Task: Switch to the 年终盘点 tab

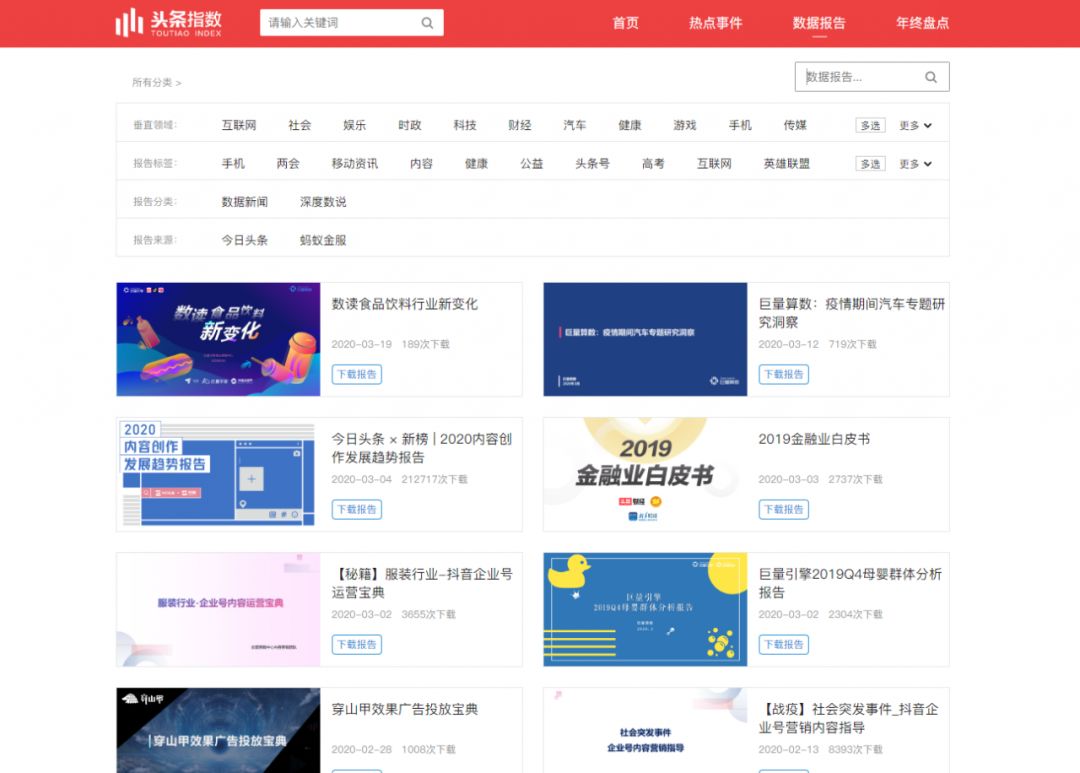Action: pyautogui.click(x=920, y=22)
